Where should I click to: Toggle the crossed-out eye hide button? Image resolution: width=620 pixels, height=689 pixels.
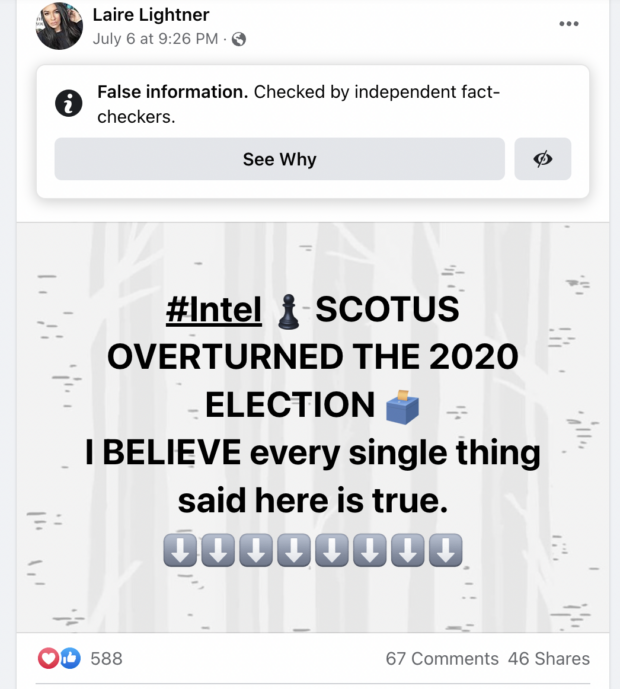pos(543,159)
